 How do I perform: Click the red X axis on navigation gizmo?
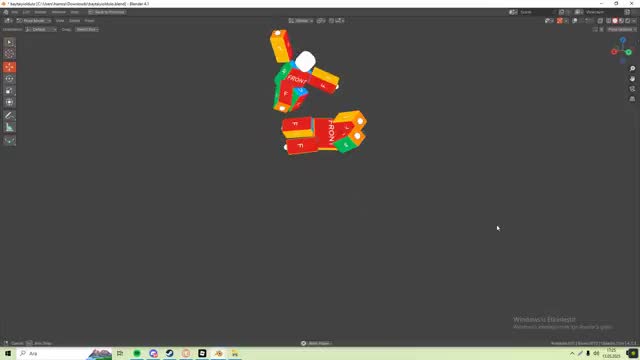tap(614, 52)
